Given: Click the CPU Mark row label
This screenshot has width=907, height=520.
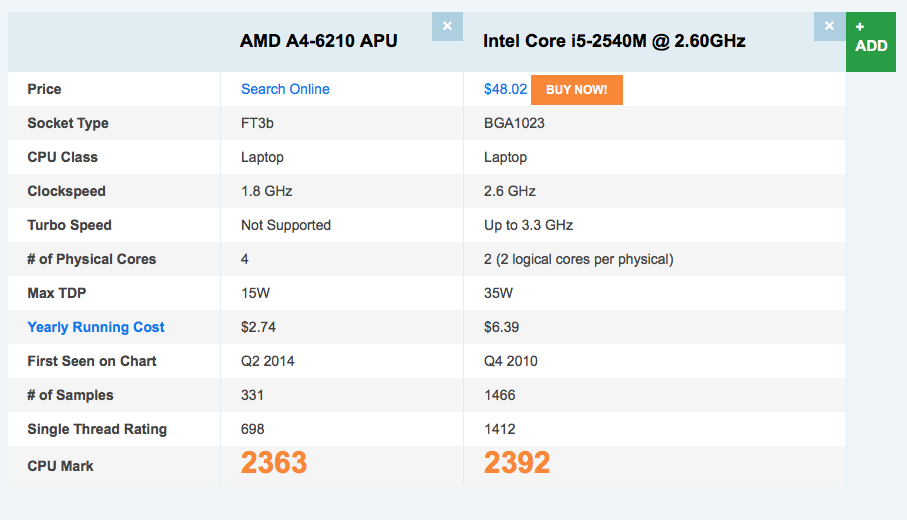Looking at the screenshot, I should click(61, 466).
